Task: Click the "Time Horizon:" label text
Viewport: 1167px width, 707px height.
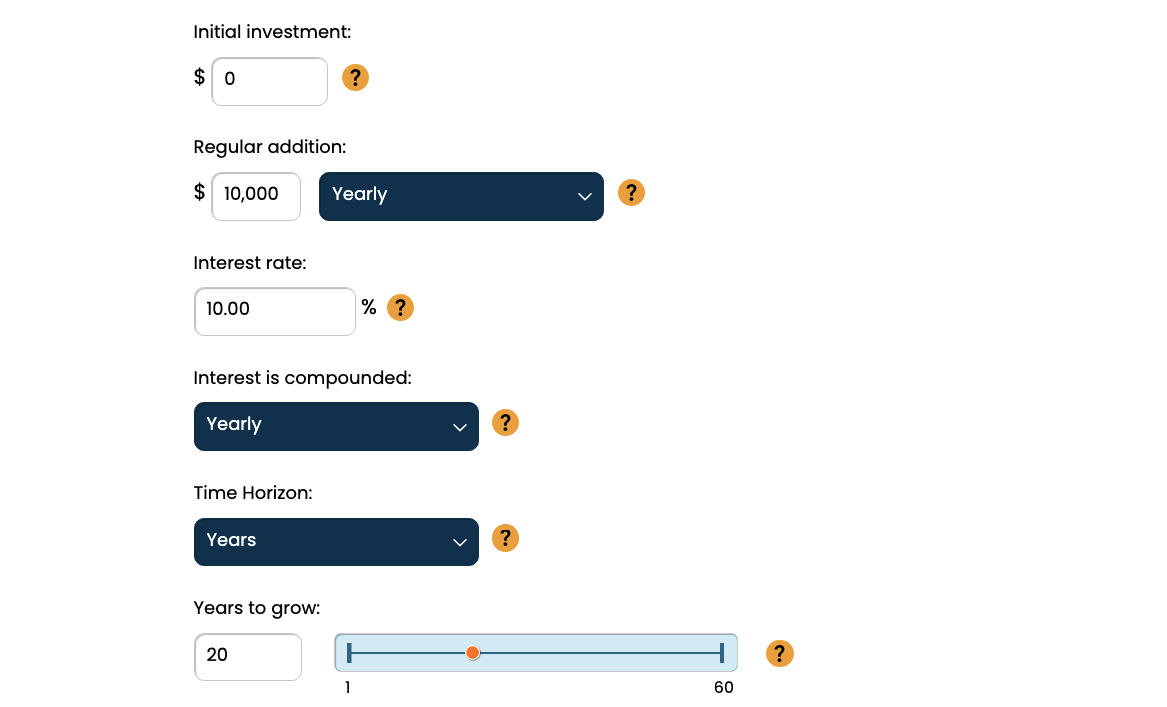Action: 253,493
